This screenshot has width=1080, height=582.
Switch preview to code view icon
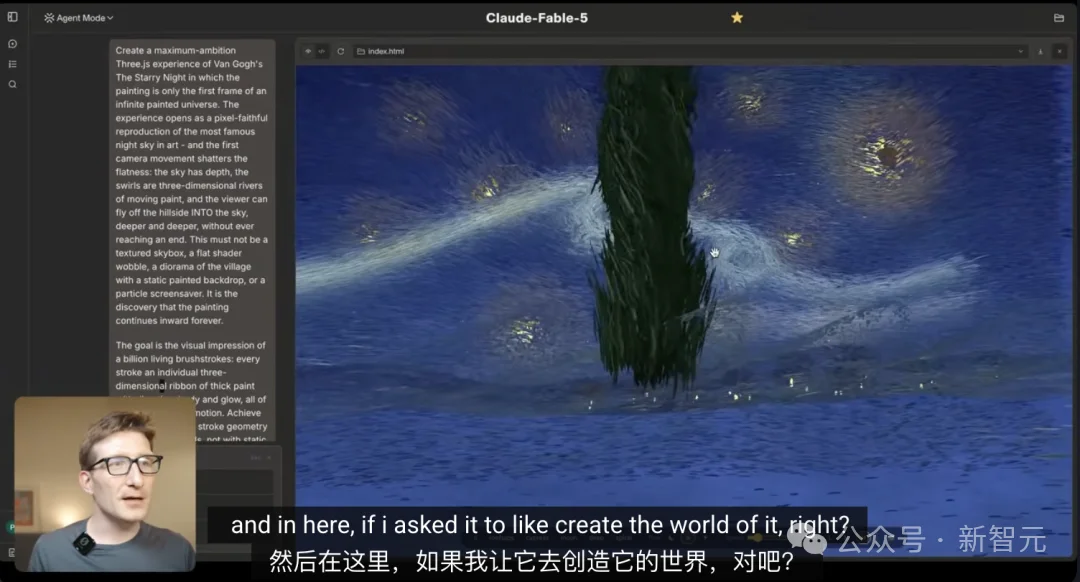[322, 51]
